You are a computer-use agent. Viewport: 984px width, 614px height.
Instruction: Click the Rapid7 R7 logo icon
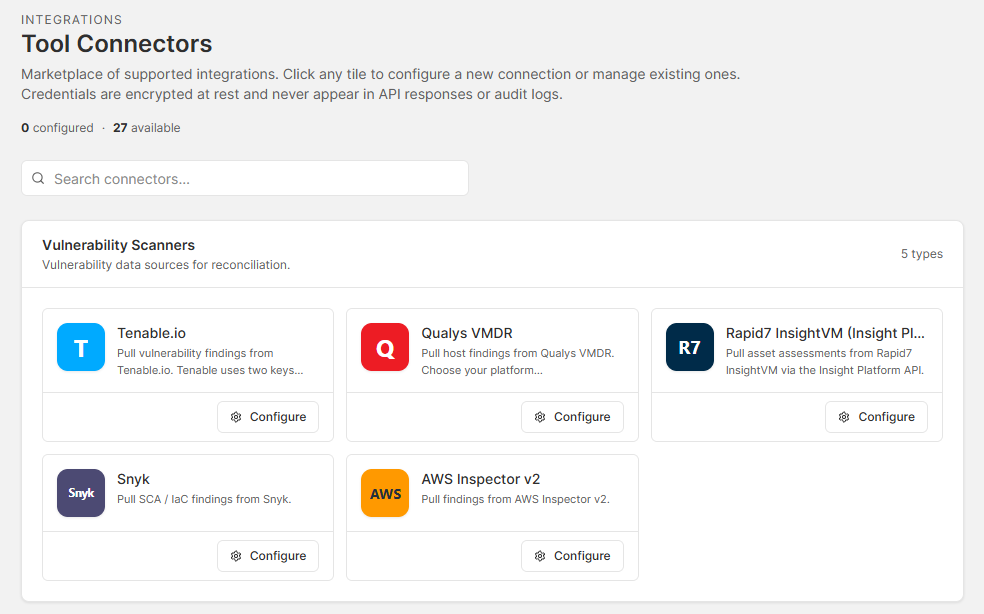pyautogui.click(x=690, y=347)
